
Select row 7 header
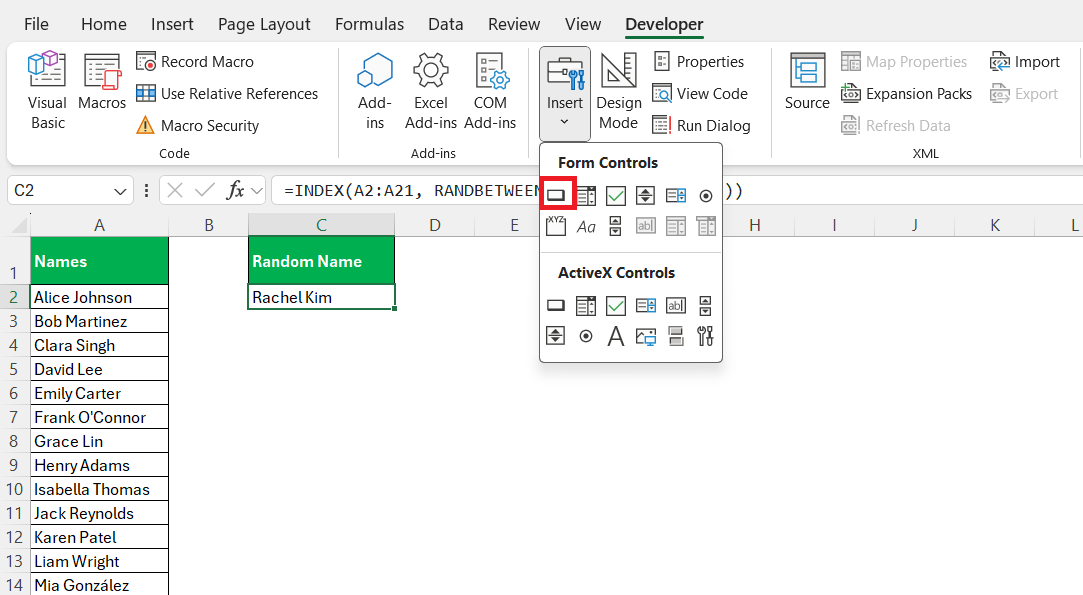[14, 417]
